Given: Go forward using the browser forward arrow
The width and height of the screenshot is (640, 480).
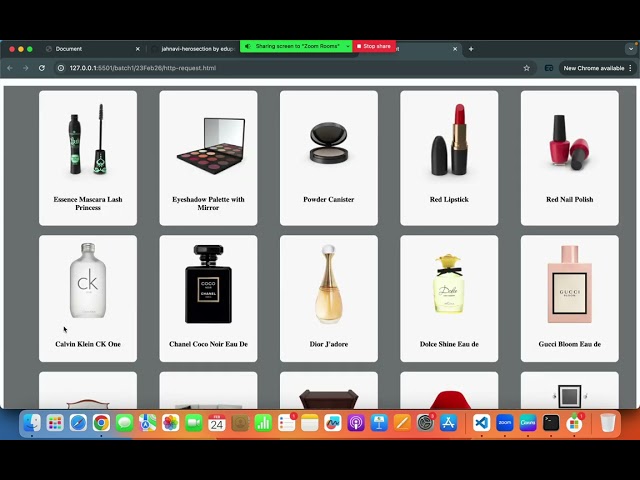Looking at the screenshot, I should pyautogui.click(x=26, y=68).
